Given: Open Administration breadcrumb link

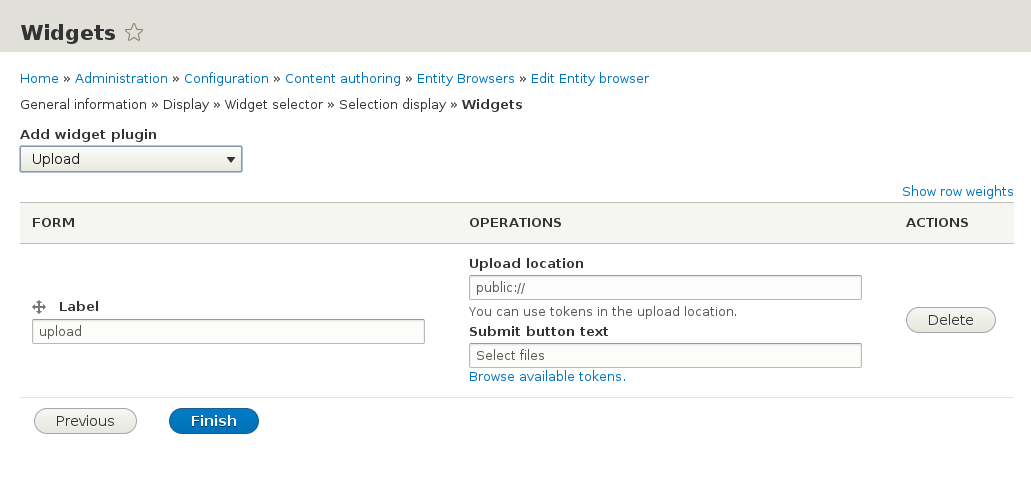Looking at the screenshot, I should [x=121, y=78].
